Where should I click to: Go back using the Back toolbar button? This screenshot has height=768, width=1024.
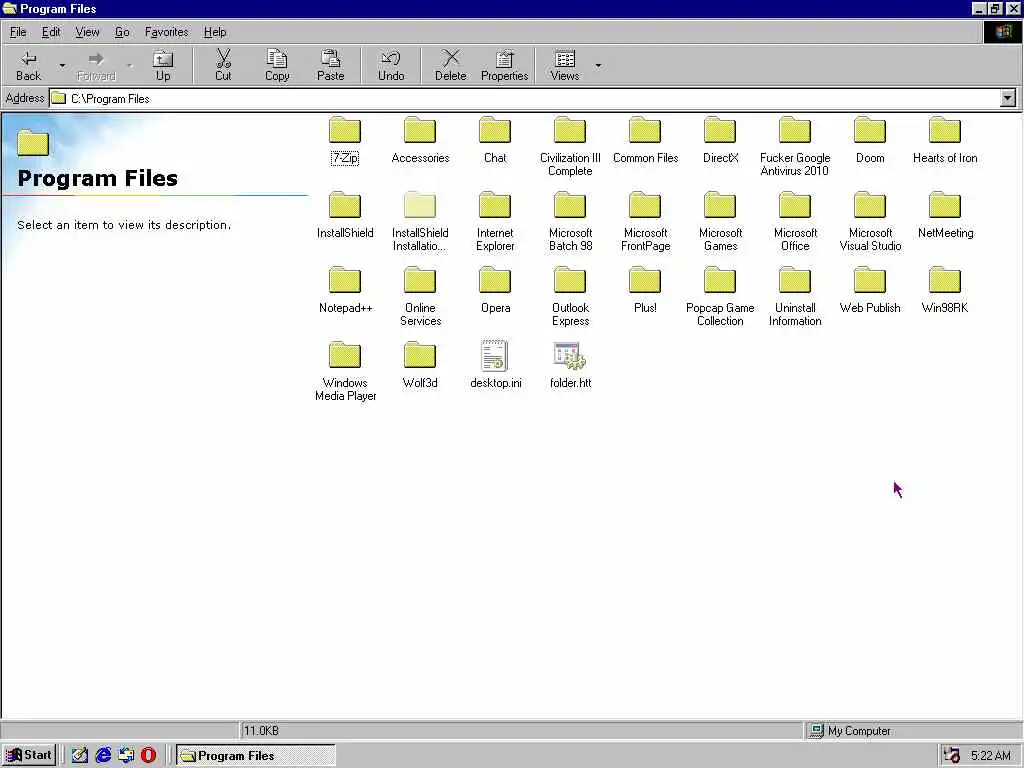pyautogui.click(x=29, y=65)
